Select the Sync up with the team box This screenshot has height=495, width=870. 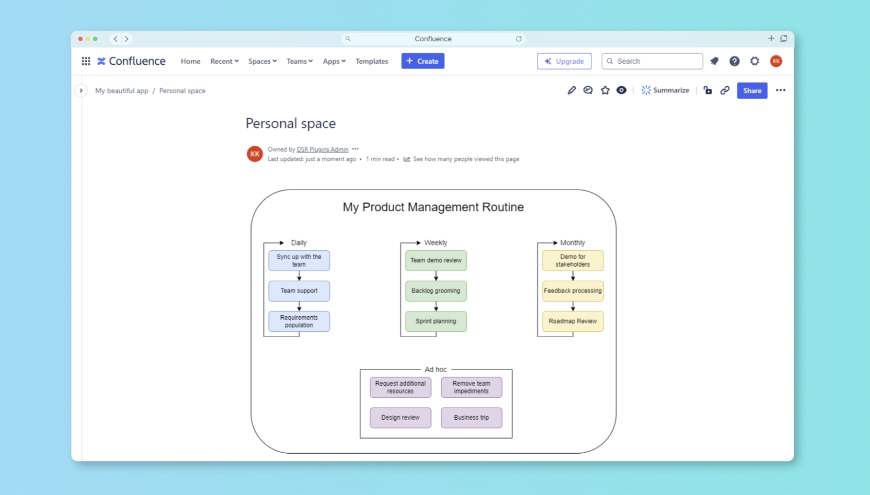299,260
